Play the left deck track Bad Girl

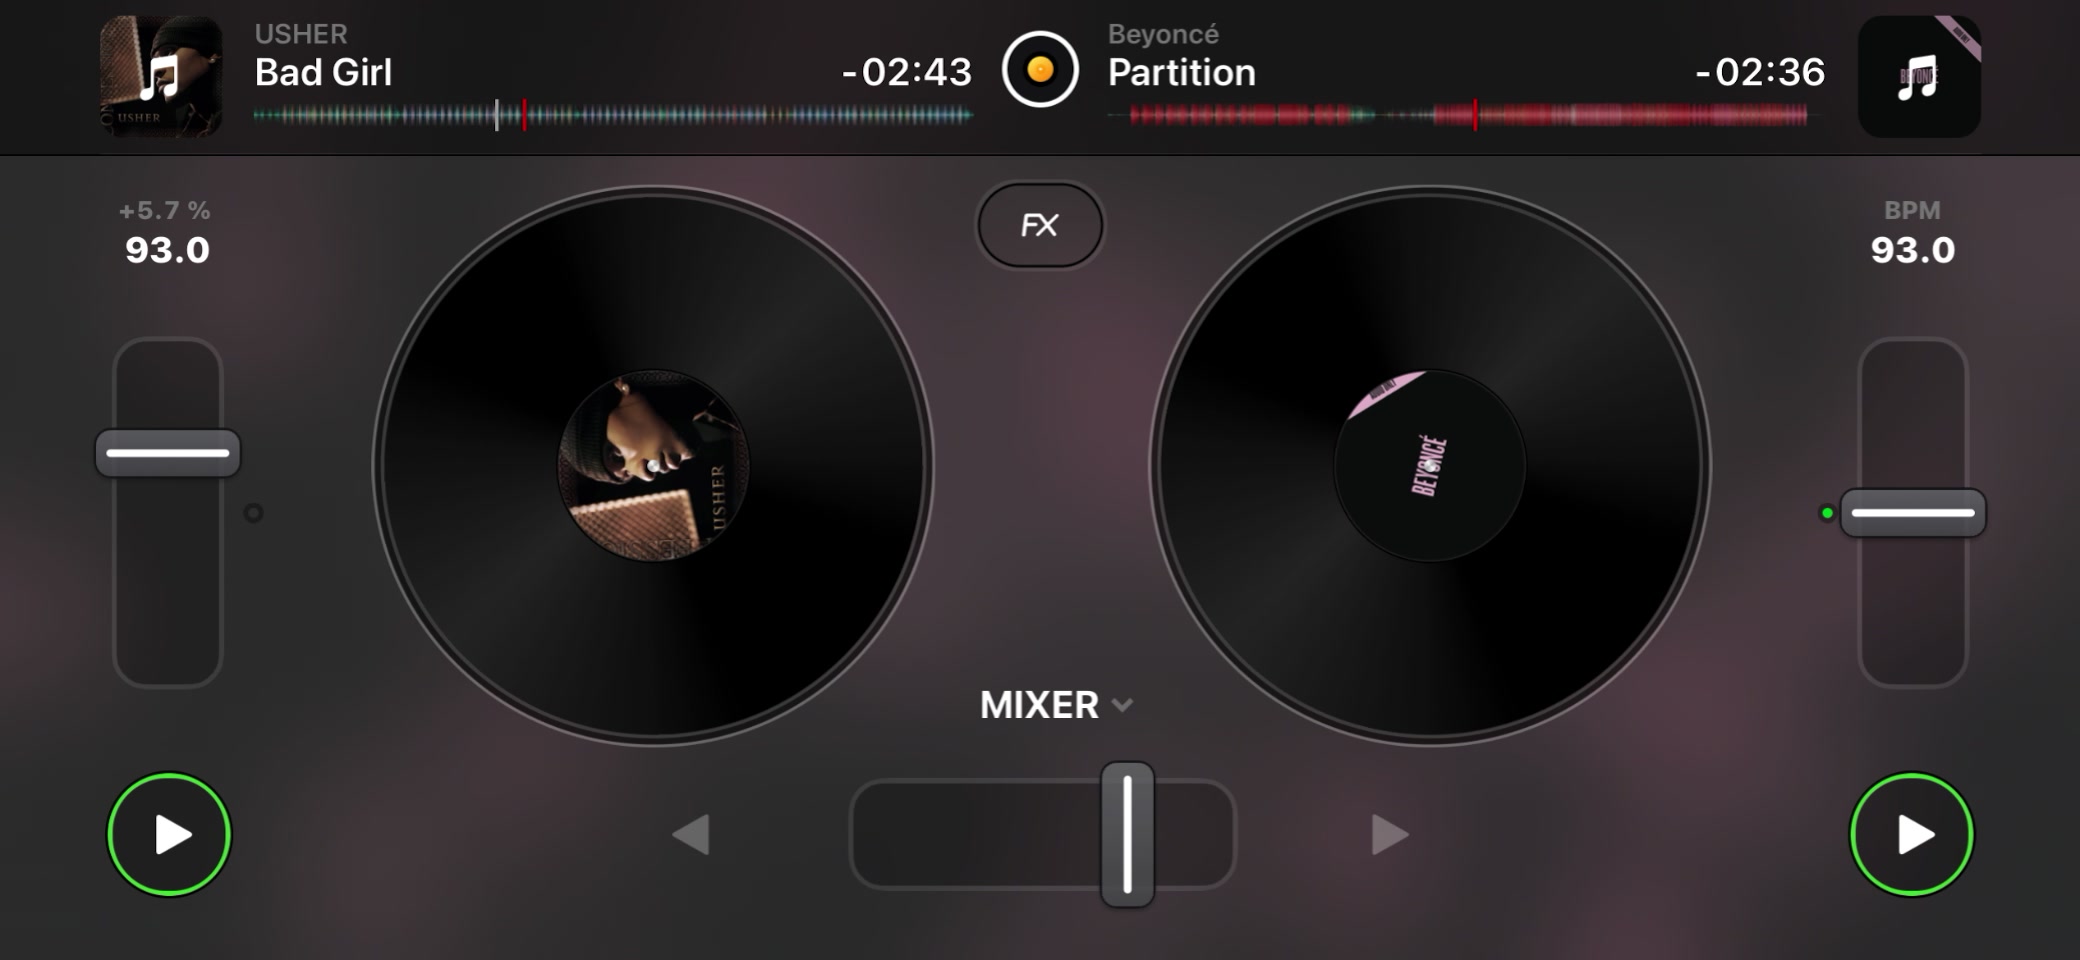[x=169, y=835]
